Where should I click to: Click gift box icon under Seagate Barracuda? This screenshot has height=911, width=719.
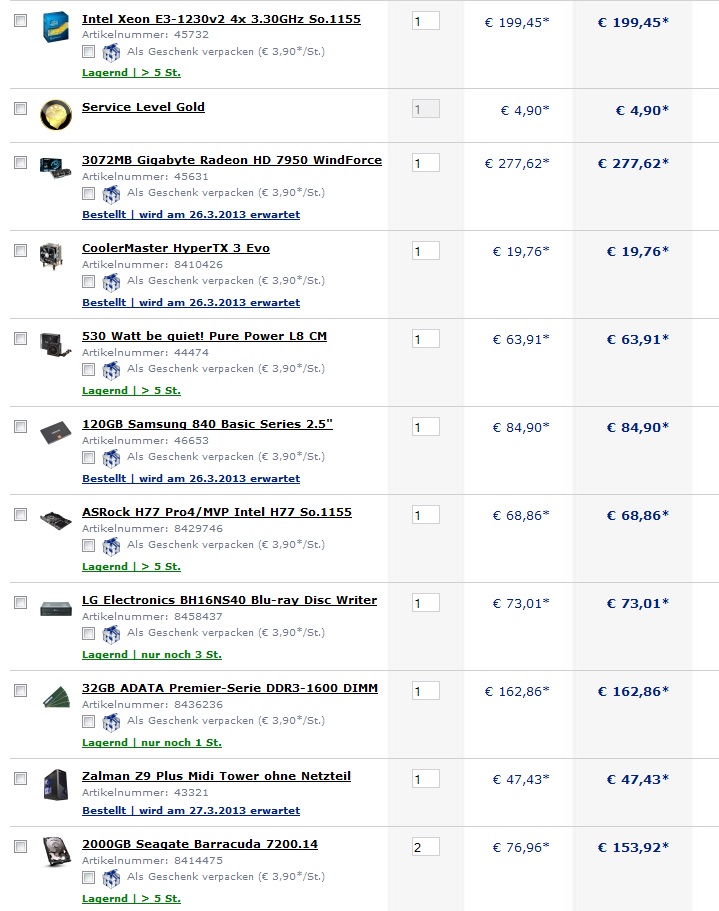pos(111,878)
